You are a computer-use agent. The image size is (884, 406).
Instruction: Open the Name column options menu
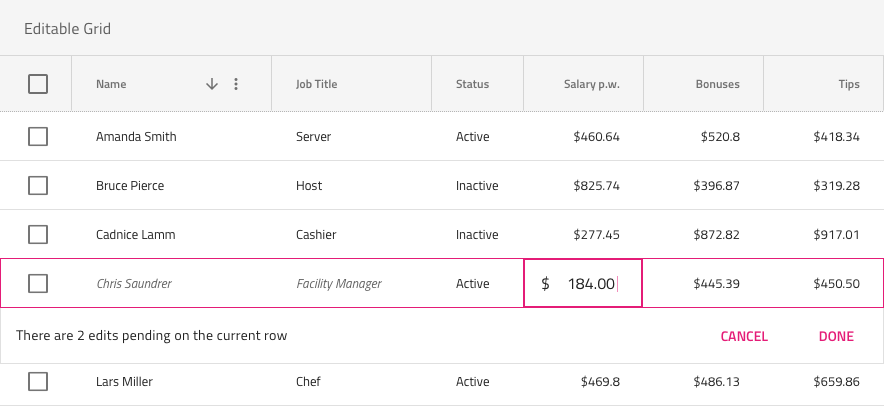coord(236,85)
